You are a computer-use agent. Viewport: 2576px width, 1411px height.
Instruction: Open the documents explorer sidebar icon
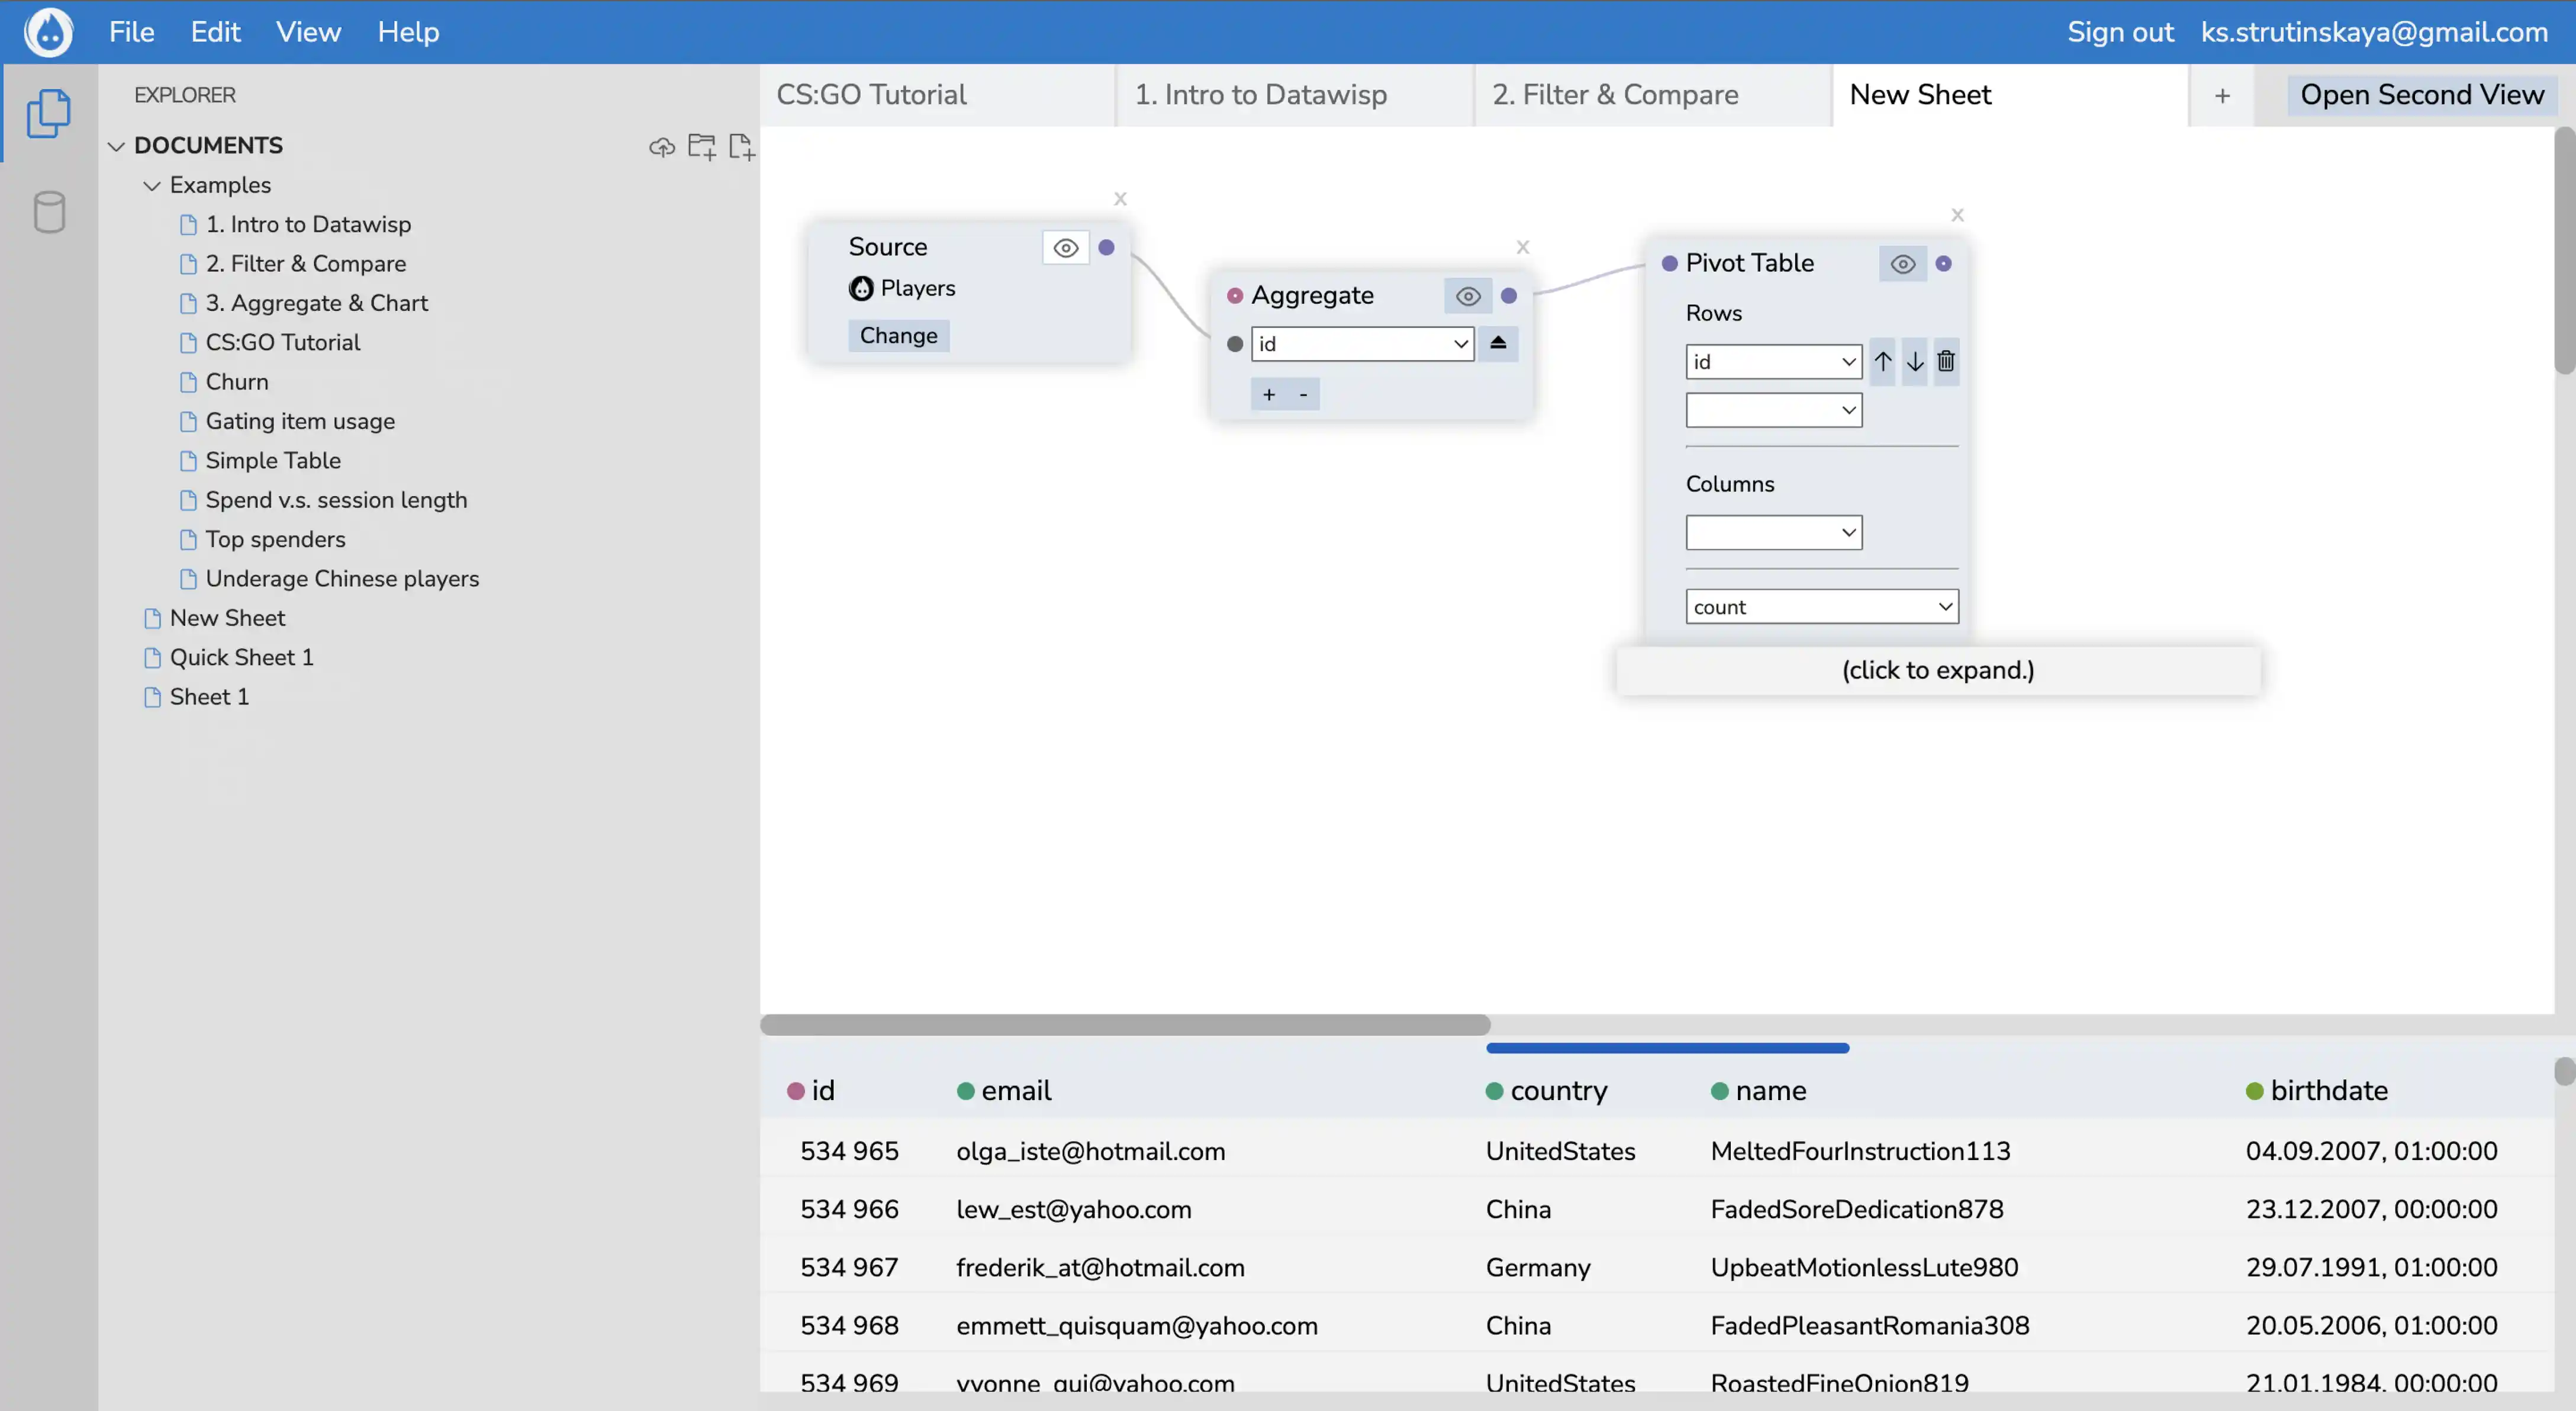48,113
